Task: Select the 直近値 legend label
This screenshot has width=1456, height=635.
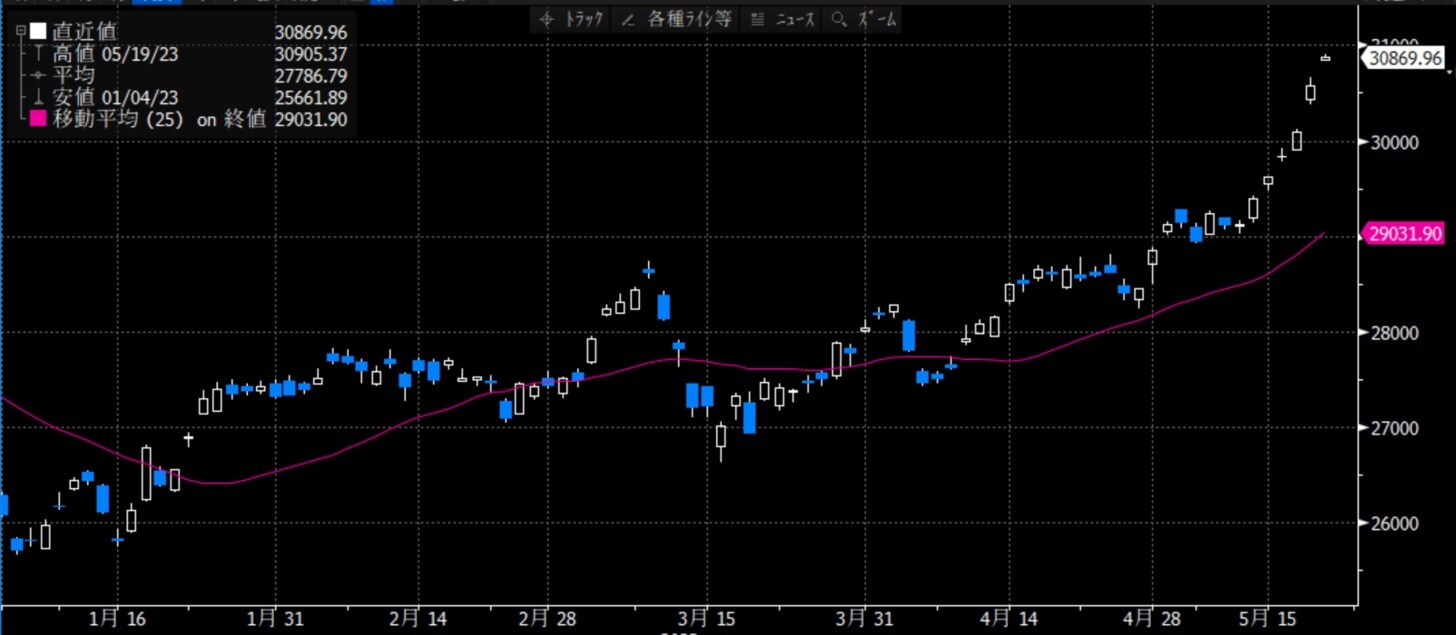Action: click(x=84, y=32)
